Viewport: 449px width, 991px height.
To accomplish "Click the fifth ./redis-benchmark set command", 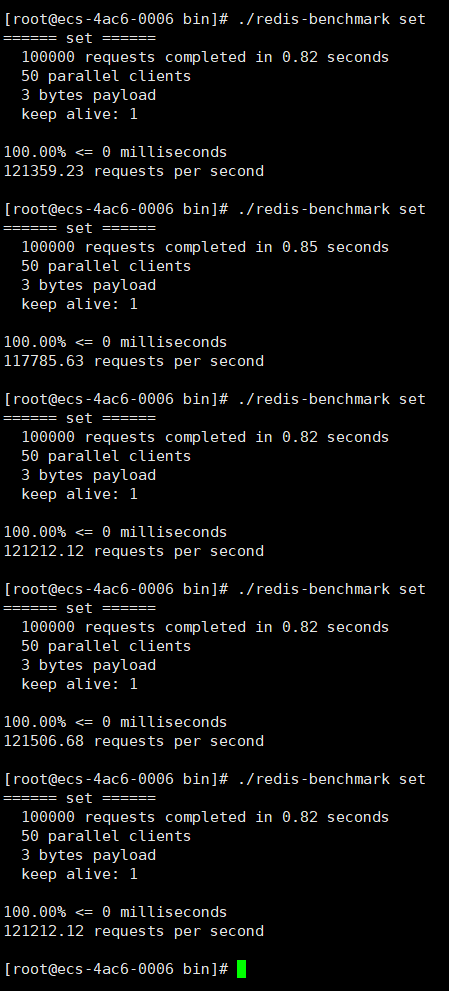I will pos(331,779).
